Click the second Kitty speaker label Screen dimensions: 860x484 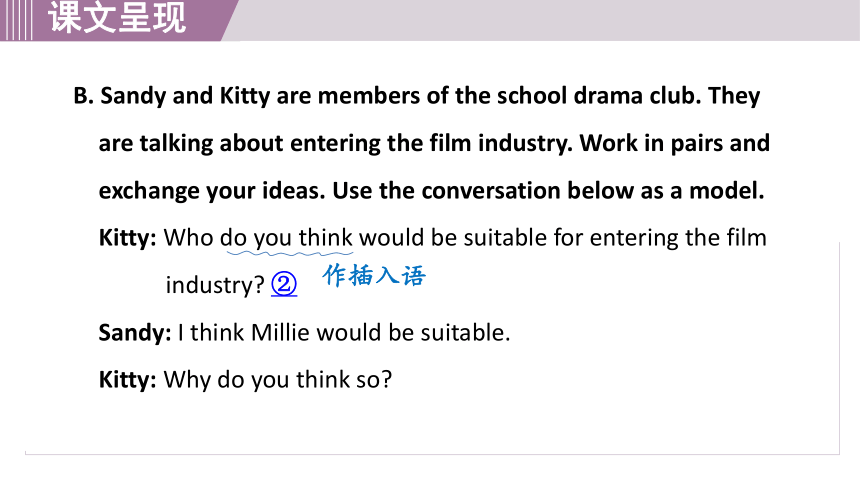[127, 380]
